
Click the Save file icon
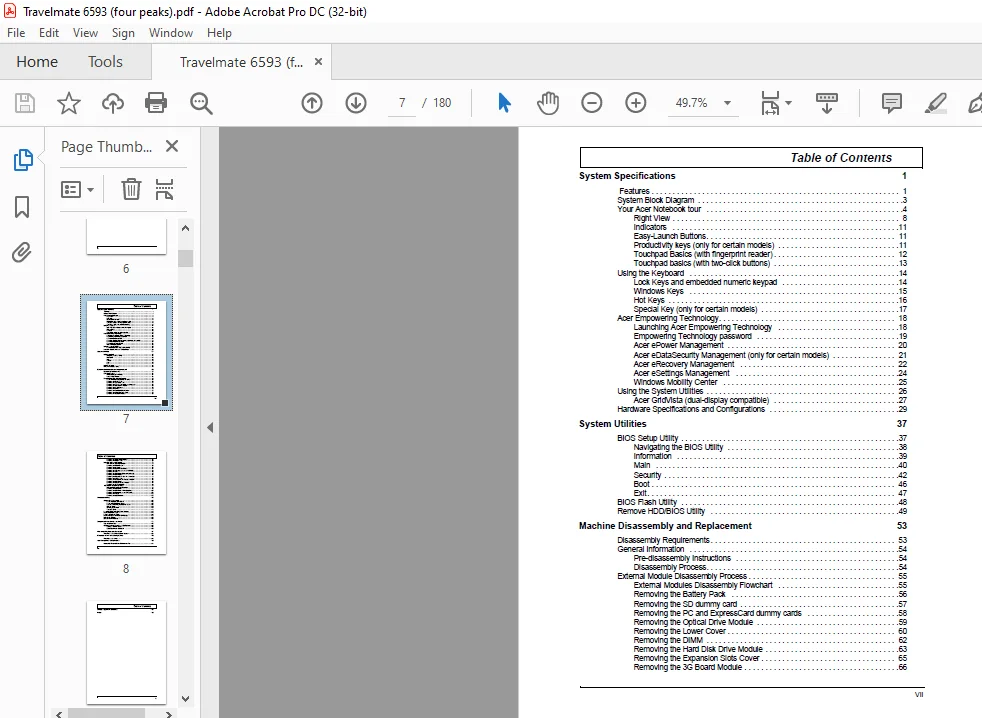point(25,103)
